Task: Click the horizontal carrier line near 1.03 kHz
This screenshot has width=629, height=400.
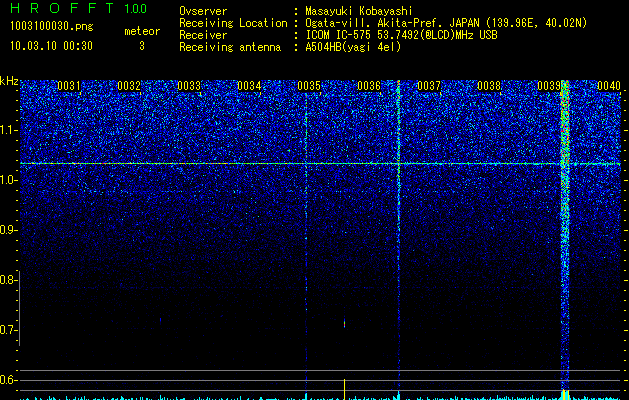Action: click(x=320, y=164)
